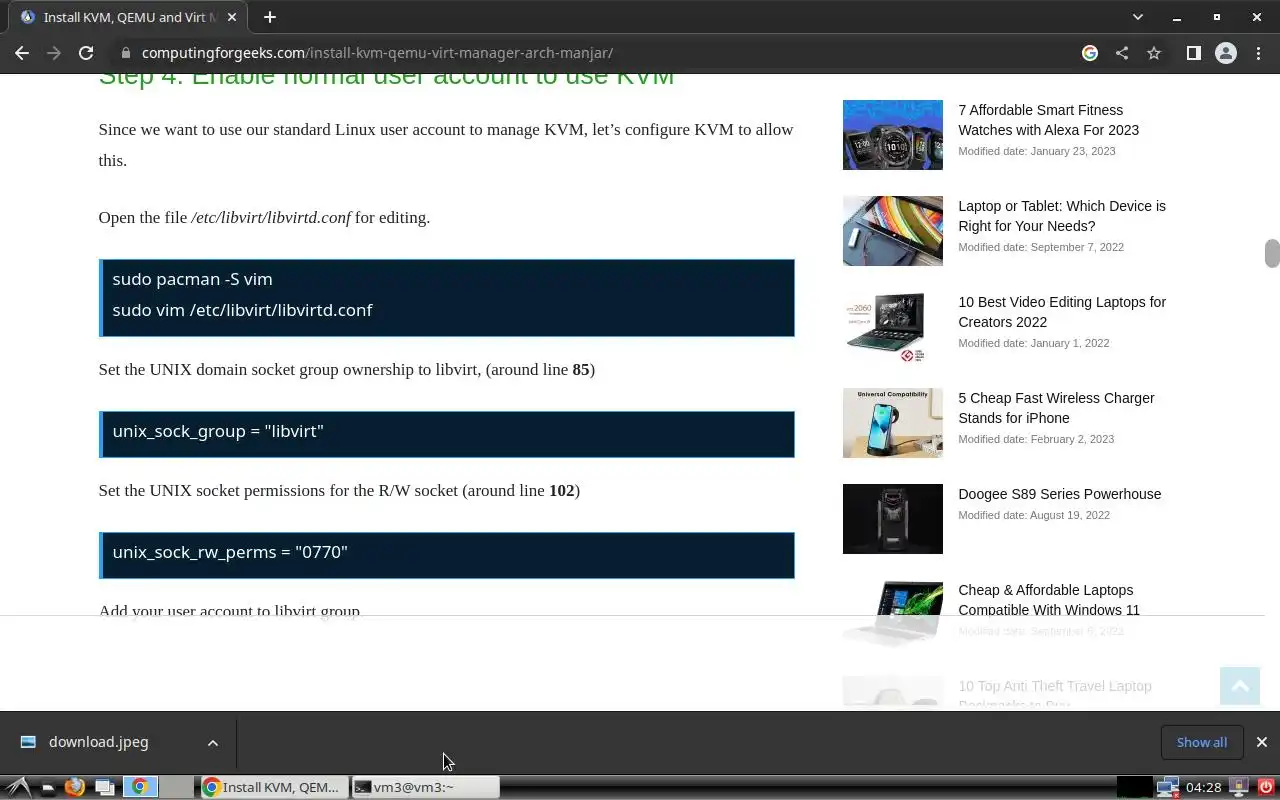Open 7 Affordable Smart Fitness Watches article
The image size is (1280, 800).
(x=1048, y=120)
